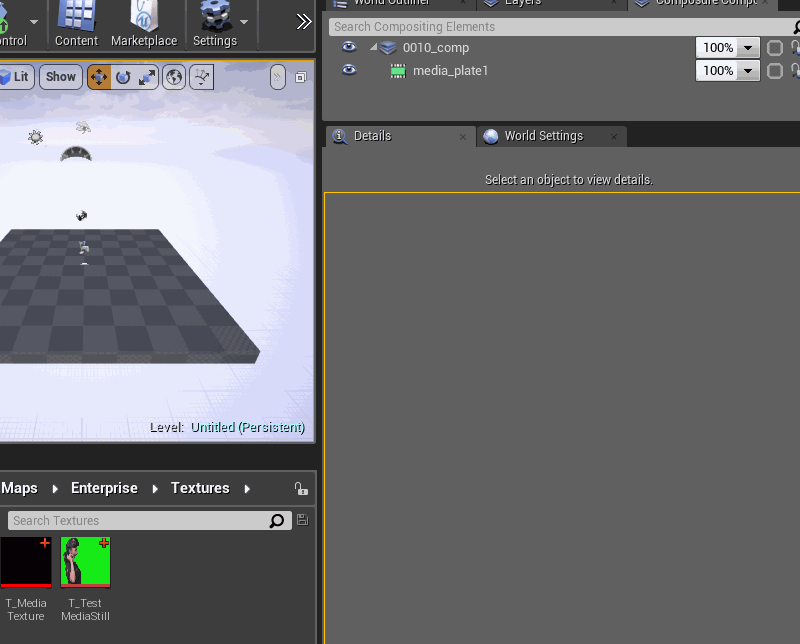Screen dimensions: 800x644
Task: Click the Lit view mode button
Action: [15, 77]
